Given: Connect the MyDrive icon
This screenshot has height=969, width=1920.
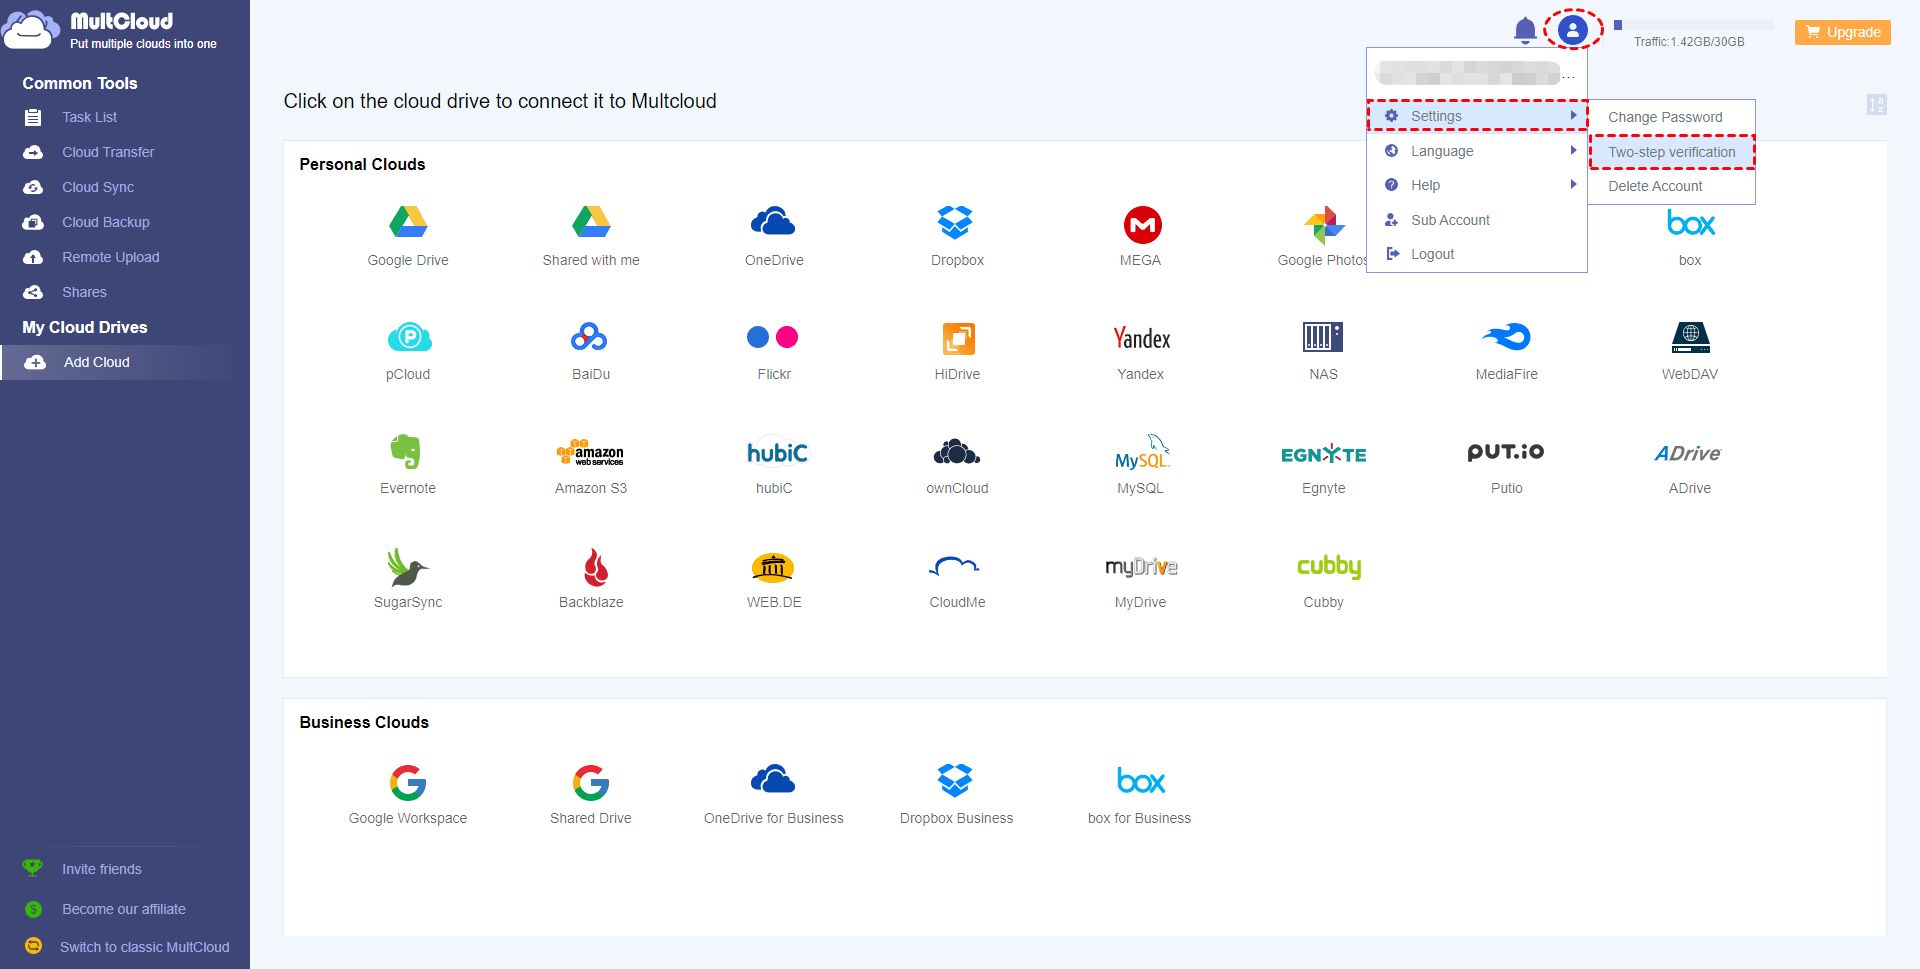Looking at the screenshot, I should point(1141,567).
